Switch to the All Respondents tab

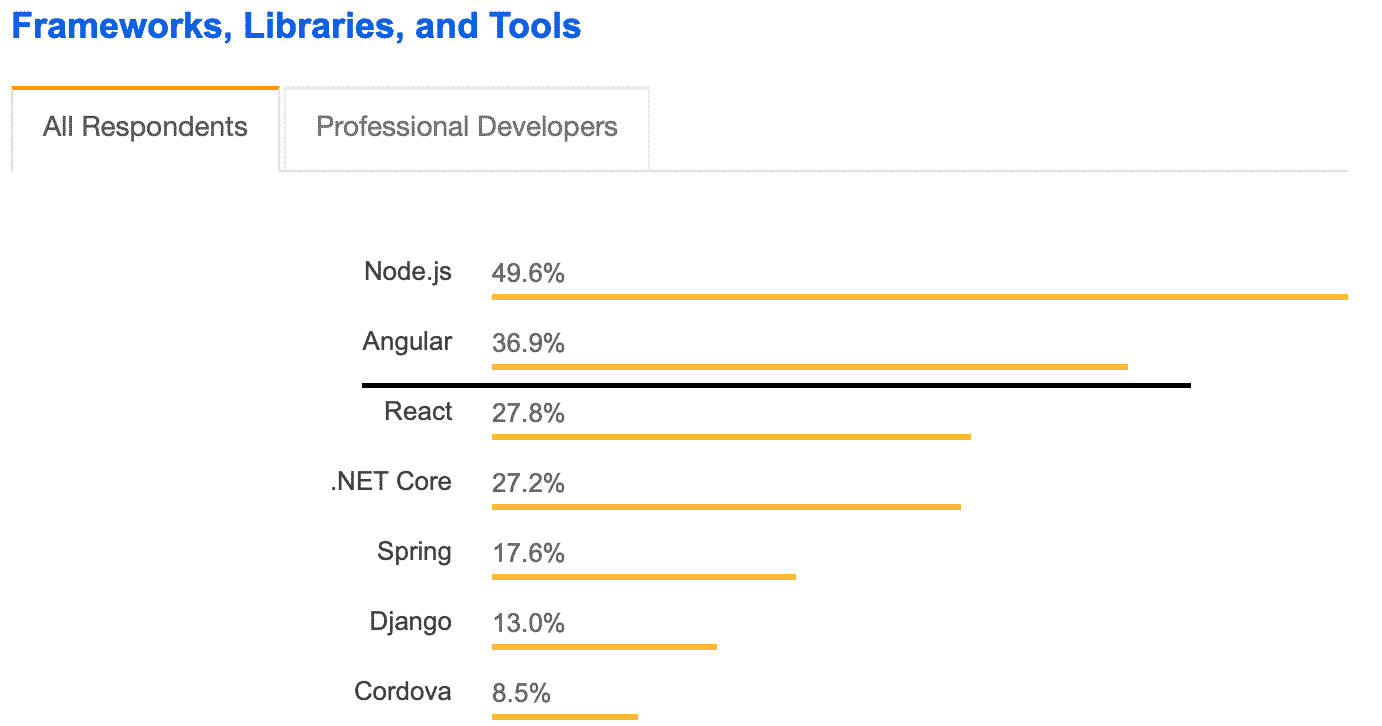point(145,128)
